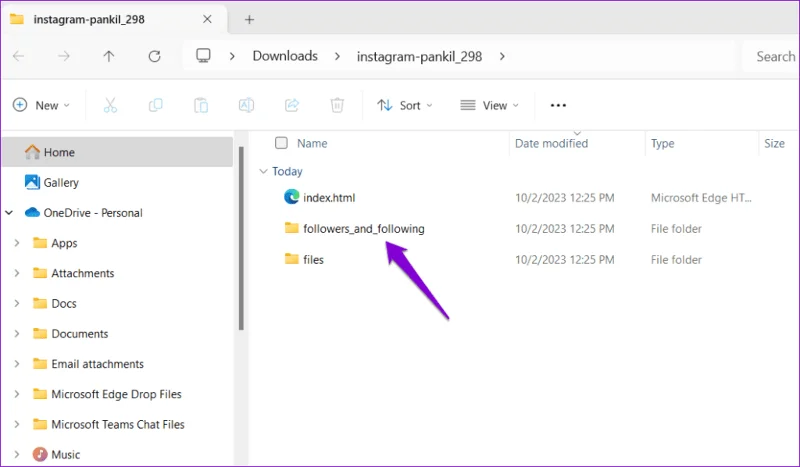Viewport: 800px width, 467px height.
Task: Open the Docs folder in sidebar
Action: (64, 303)
